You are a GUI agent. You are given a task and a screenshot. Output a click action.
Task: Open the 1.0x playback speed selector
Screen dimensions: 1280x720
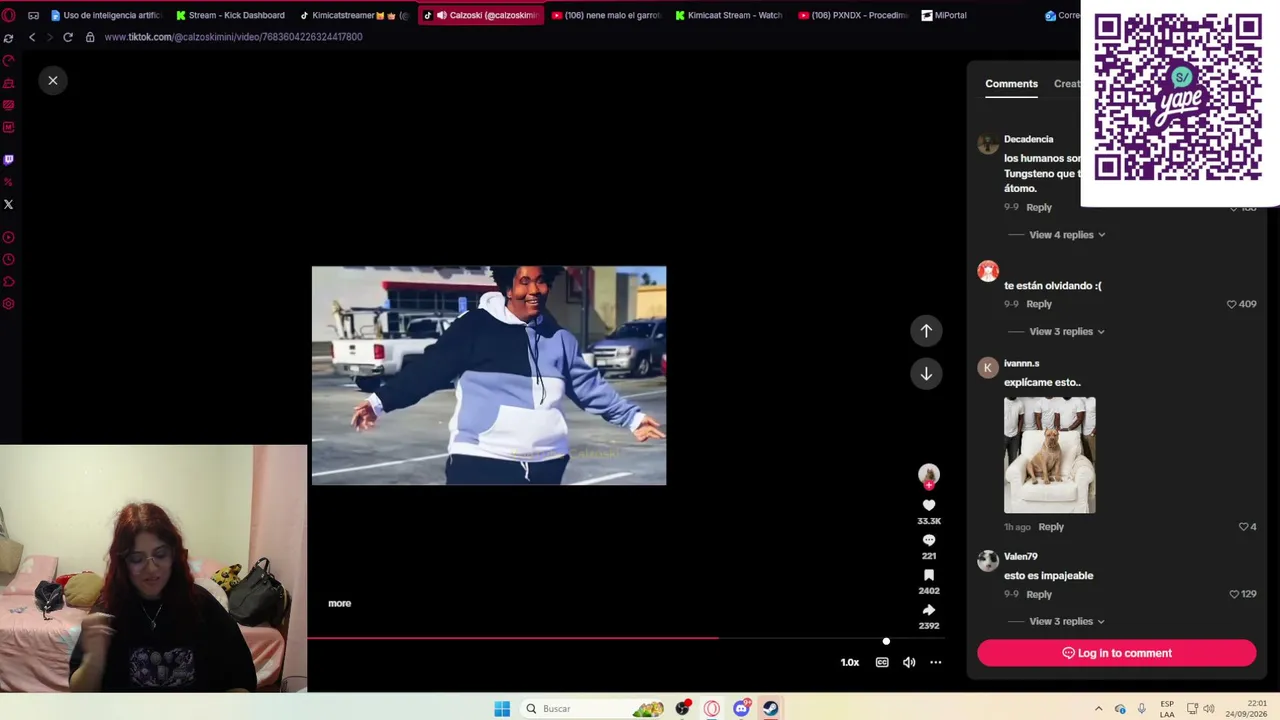point(850,662)
